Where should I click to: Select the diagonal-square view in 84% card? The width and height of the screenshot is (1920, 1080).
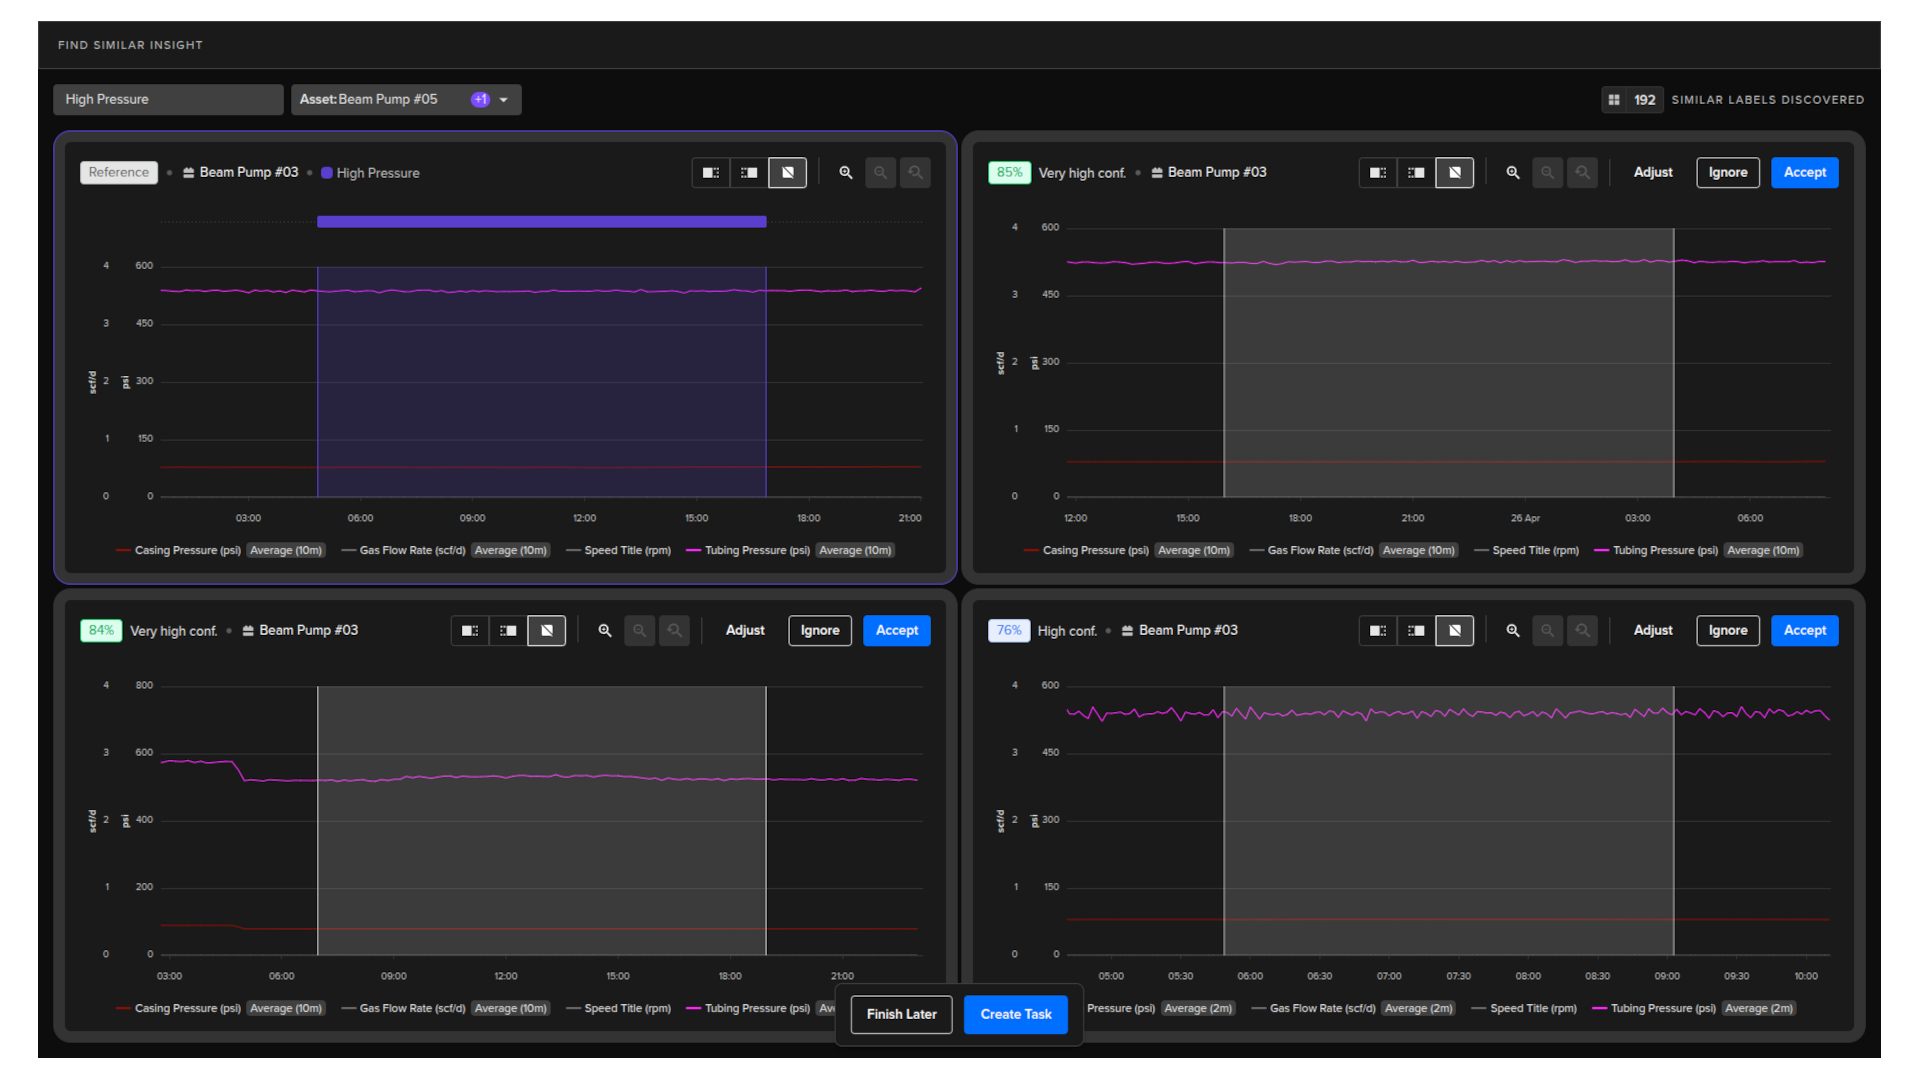(x=547, y=631)
